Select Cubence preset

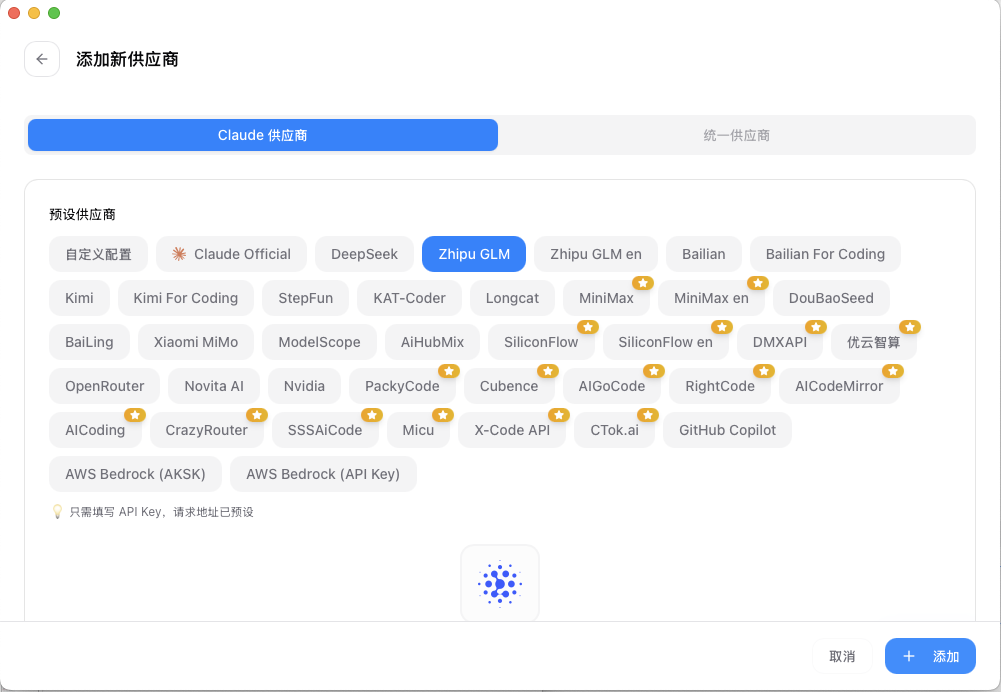(x=509, y=386)
